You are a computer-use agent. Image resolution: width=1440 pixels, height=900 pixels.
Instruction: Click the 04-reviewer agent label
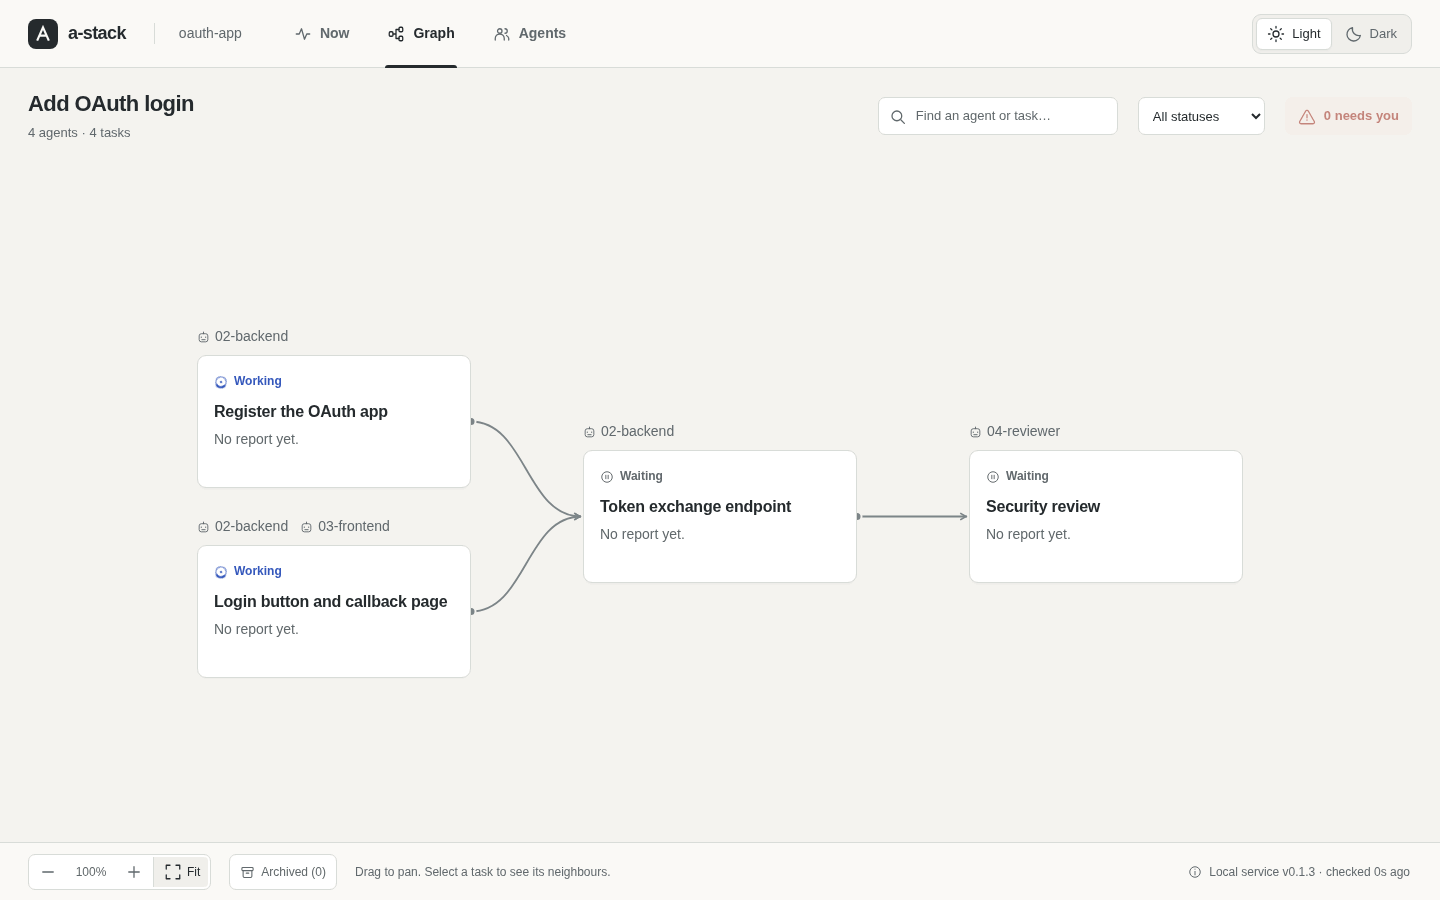point(1023,431)
